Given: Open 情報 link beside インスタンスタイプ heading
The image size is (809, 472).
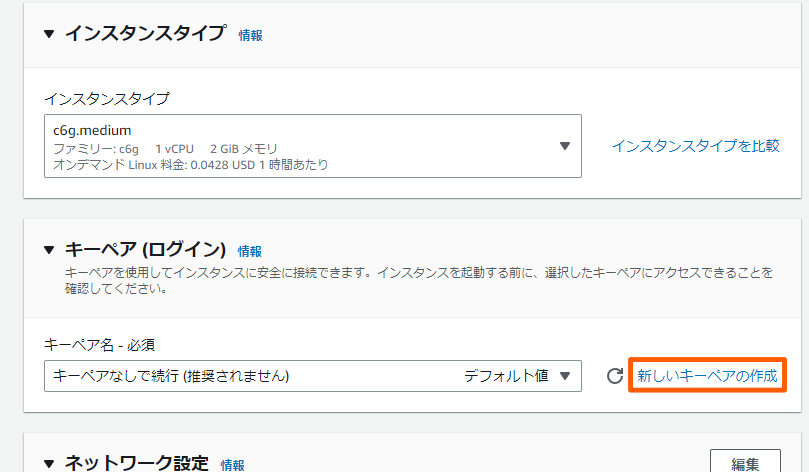Looking at the screenshot, I should (250, 35).
